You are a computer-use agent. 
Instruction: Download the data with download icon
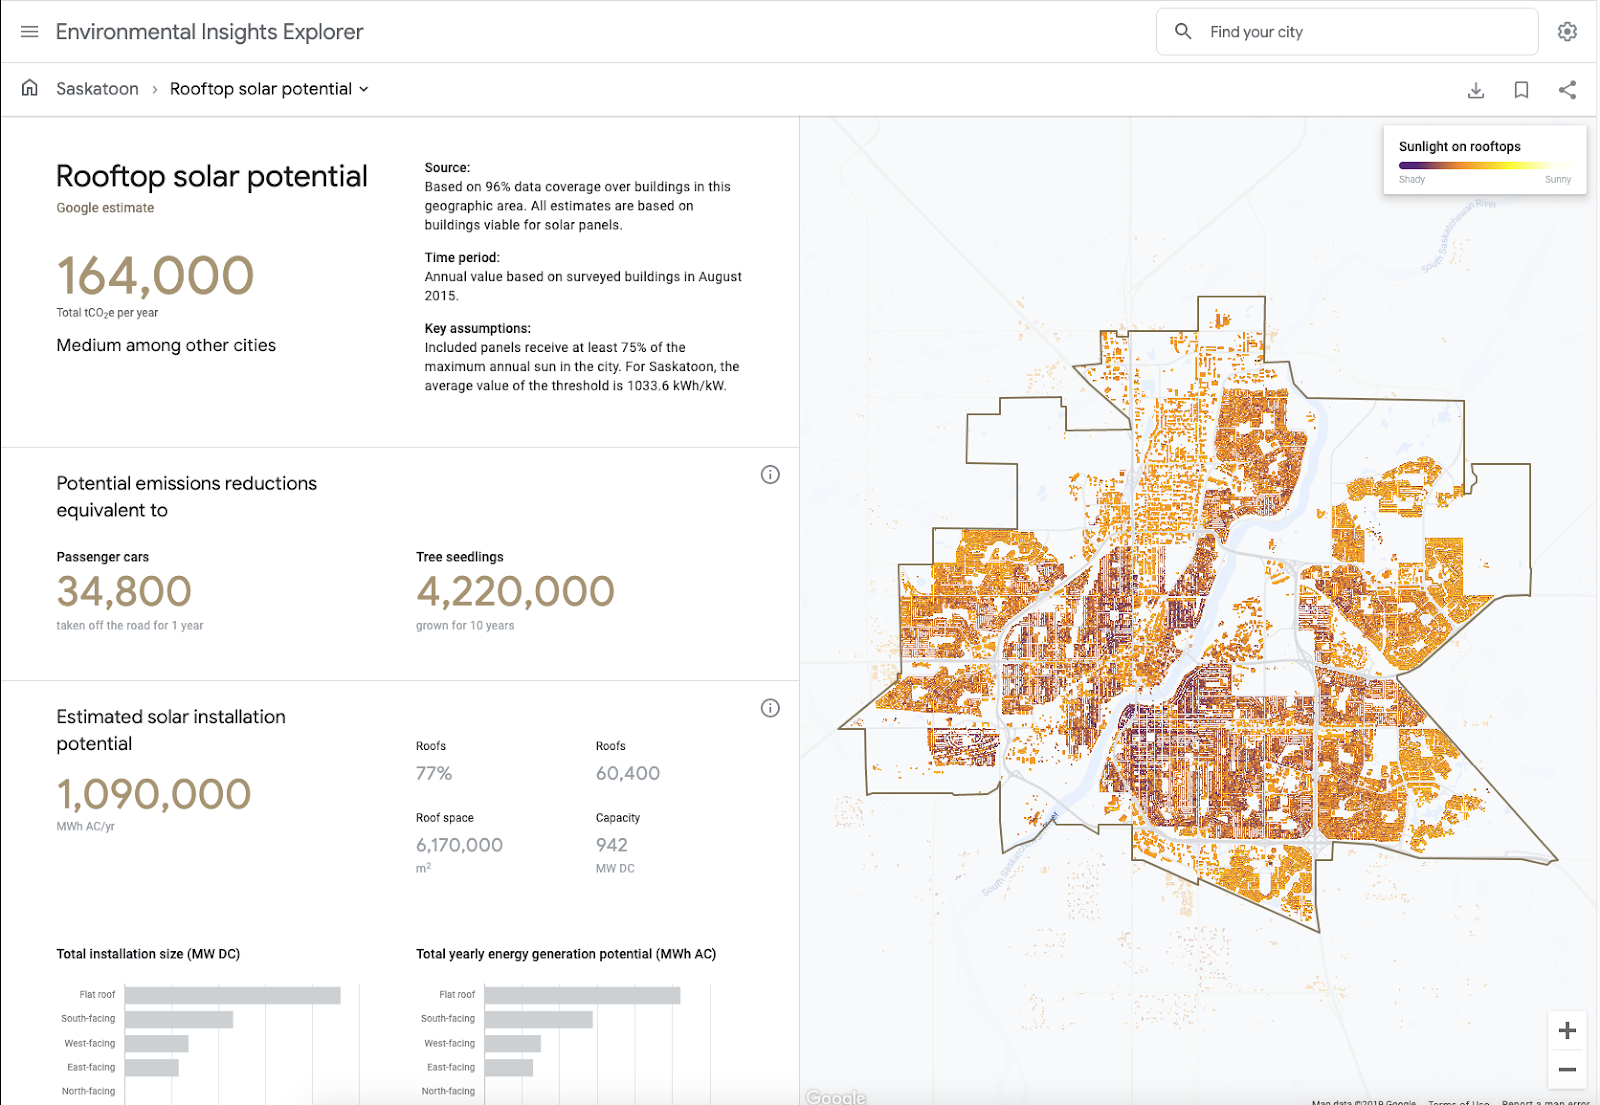tap(1476, 90)
